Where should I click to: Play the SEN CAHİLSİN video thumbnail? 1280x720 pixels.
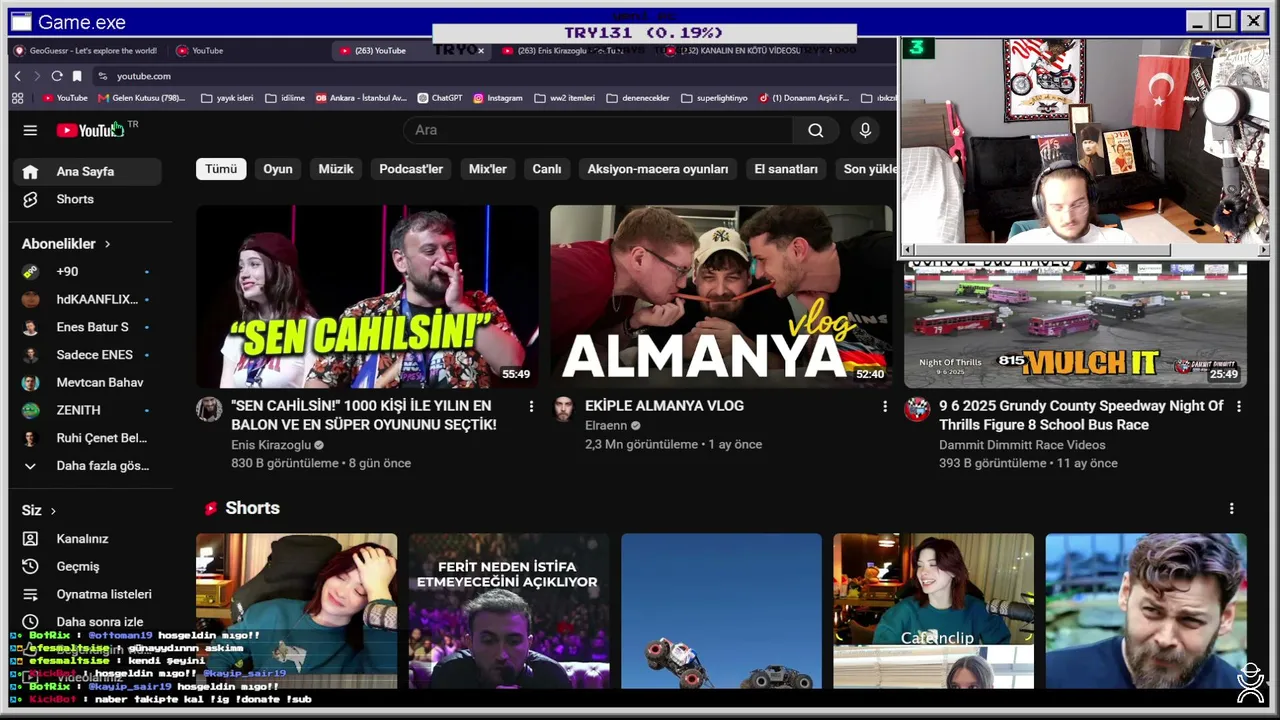point(367,296)
